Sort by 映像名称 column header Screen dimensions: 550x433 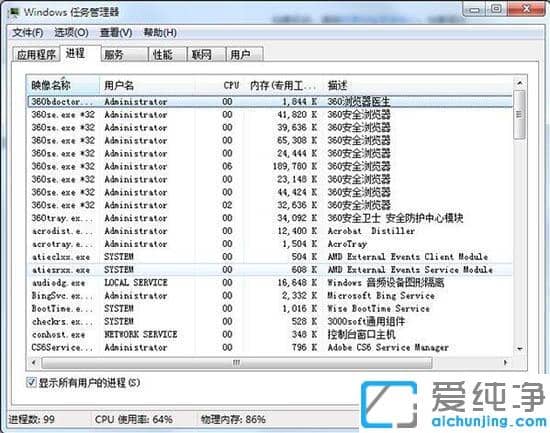pos(63,85)
